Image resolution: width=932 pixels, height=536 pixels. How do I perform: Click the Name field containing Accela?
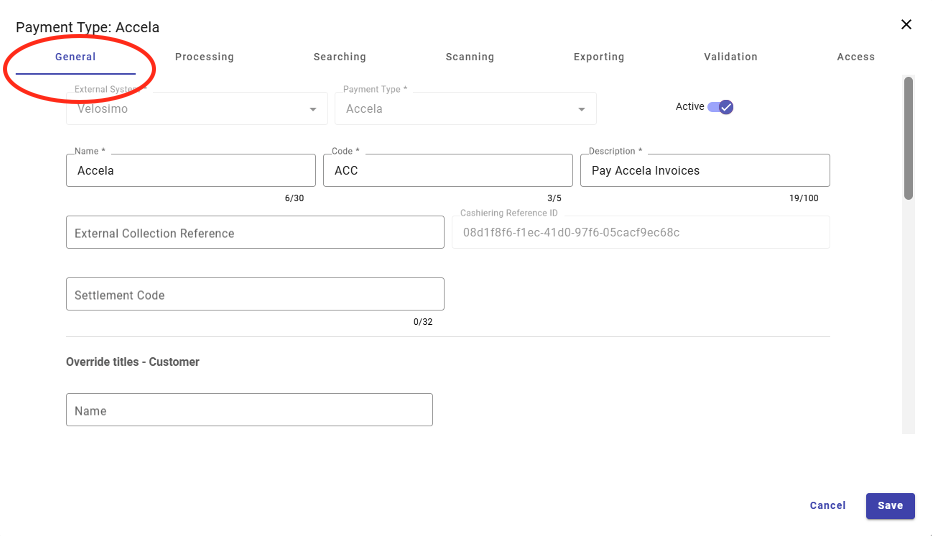pos(191,171)
